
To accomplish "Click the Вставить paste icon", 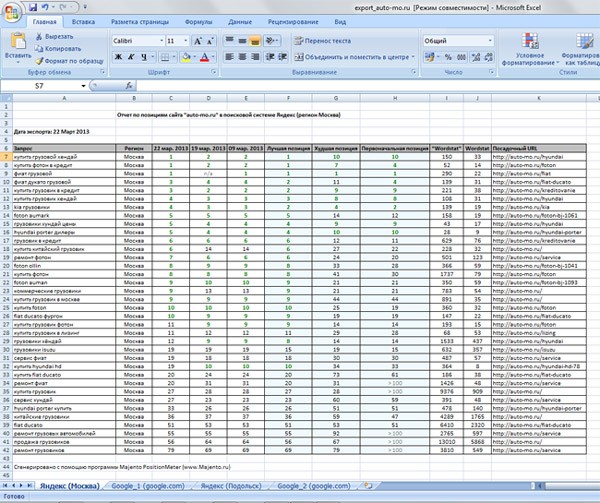I will [x=17, y=44].
